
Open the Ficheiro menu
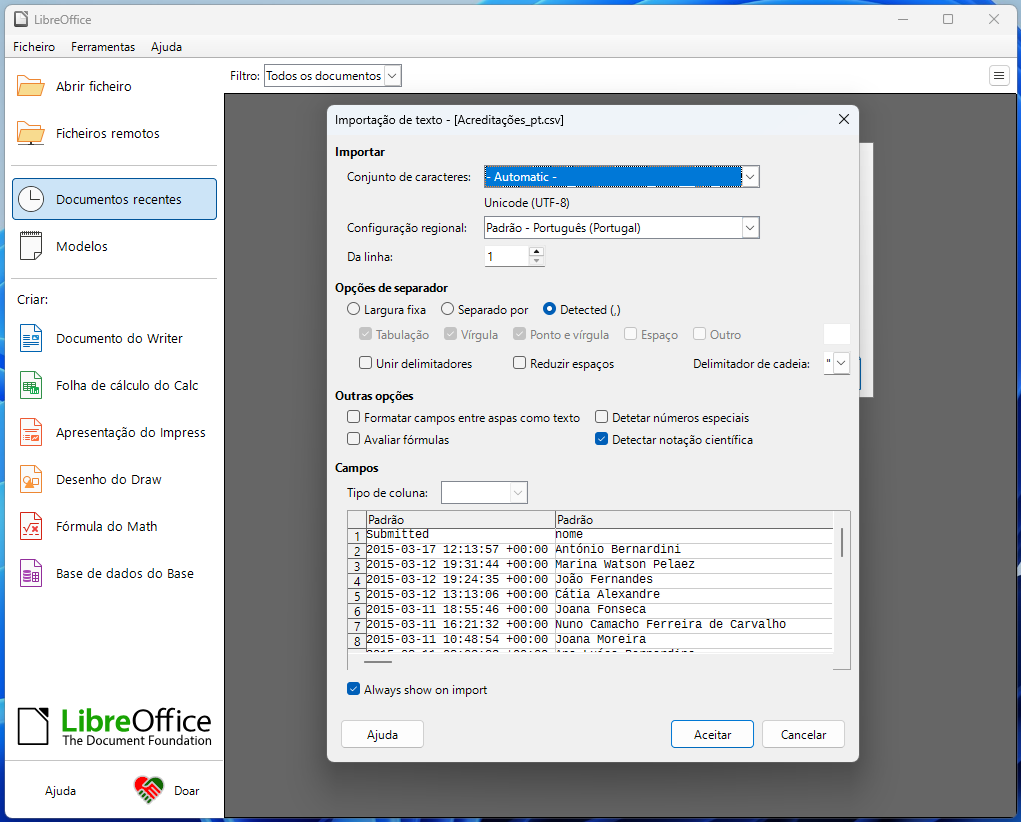(34, 47)
